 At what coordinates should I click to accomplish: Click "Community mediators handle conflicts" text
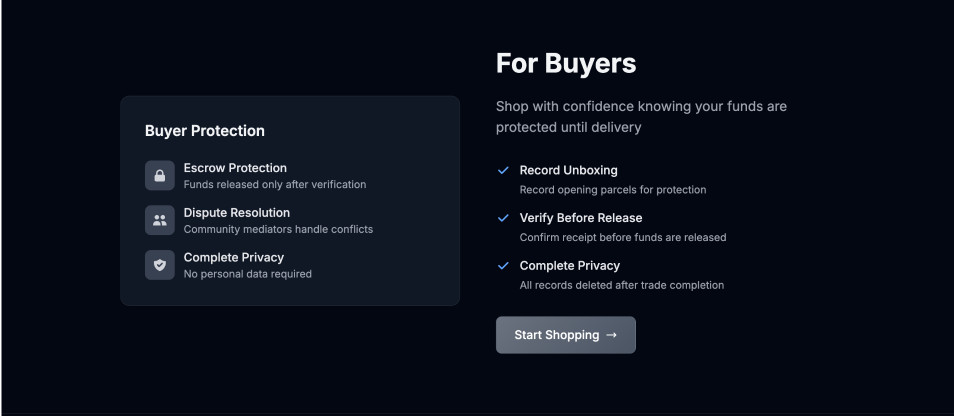278,229
